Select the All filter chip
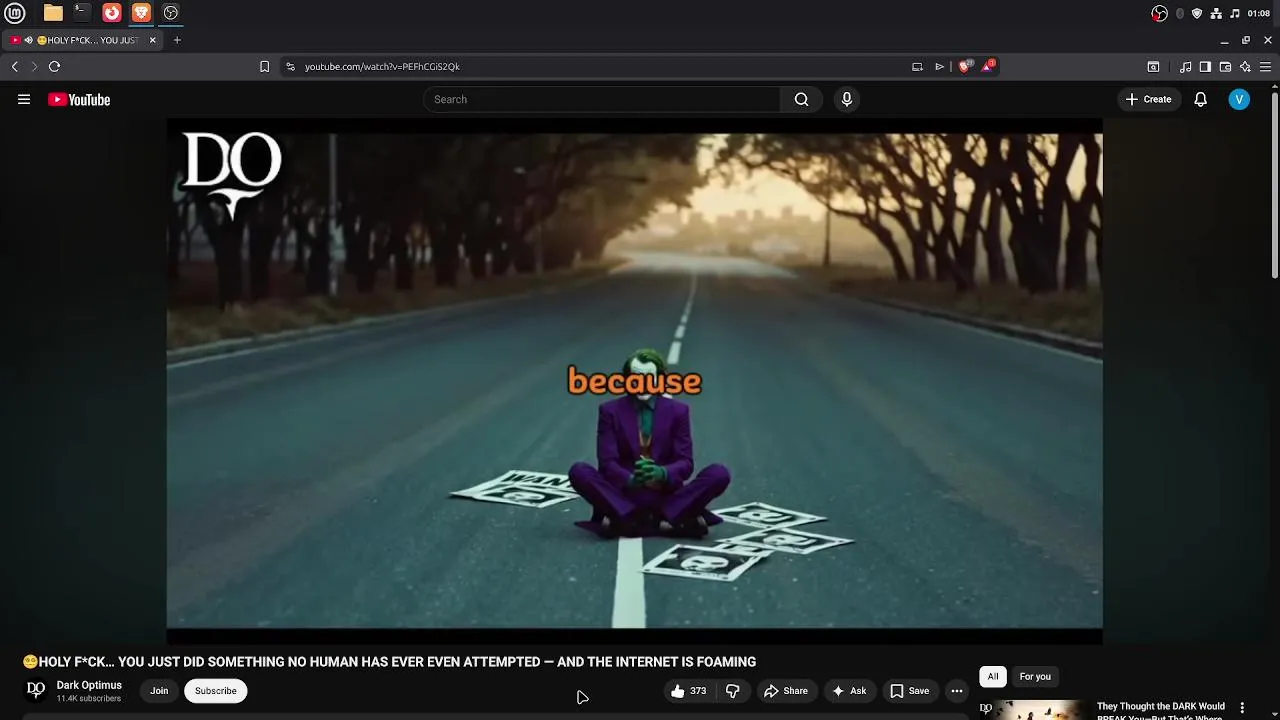The height and width of the screenshot is (720, 1280). tap(993, 677)
